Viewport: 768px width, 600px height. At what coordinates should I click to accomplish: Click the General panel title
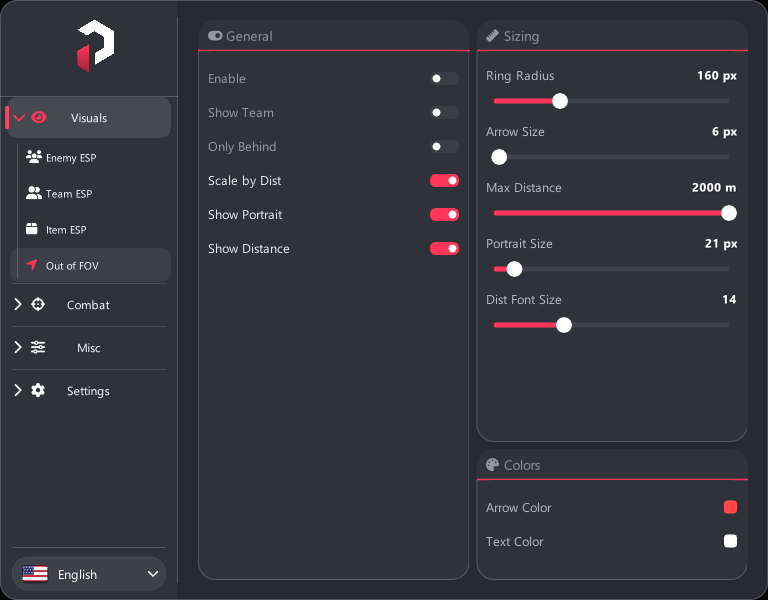tap(249, 36)
